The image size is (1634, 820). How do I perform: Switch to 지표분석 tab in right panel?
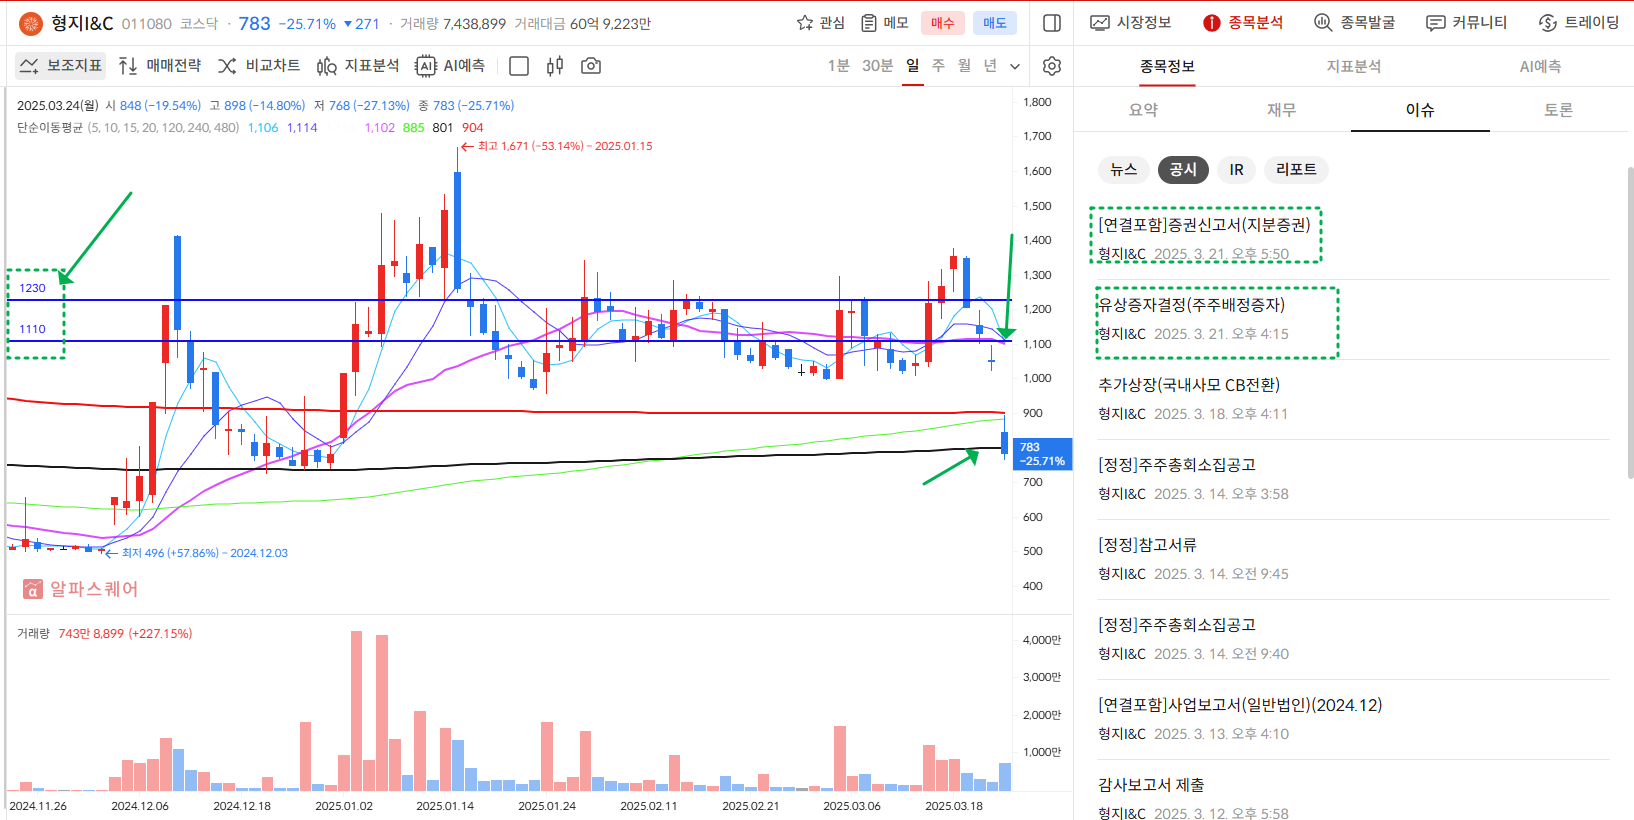[1354, 66]
